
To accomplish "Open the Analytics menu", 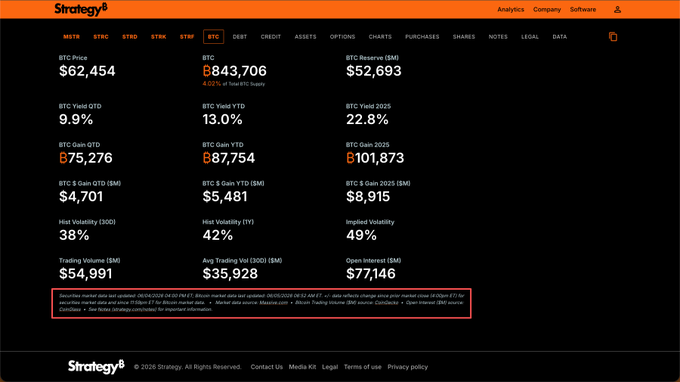I will click(510, 10).
